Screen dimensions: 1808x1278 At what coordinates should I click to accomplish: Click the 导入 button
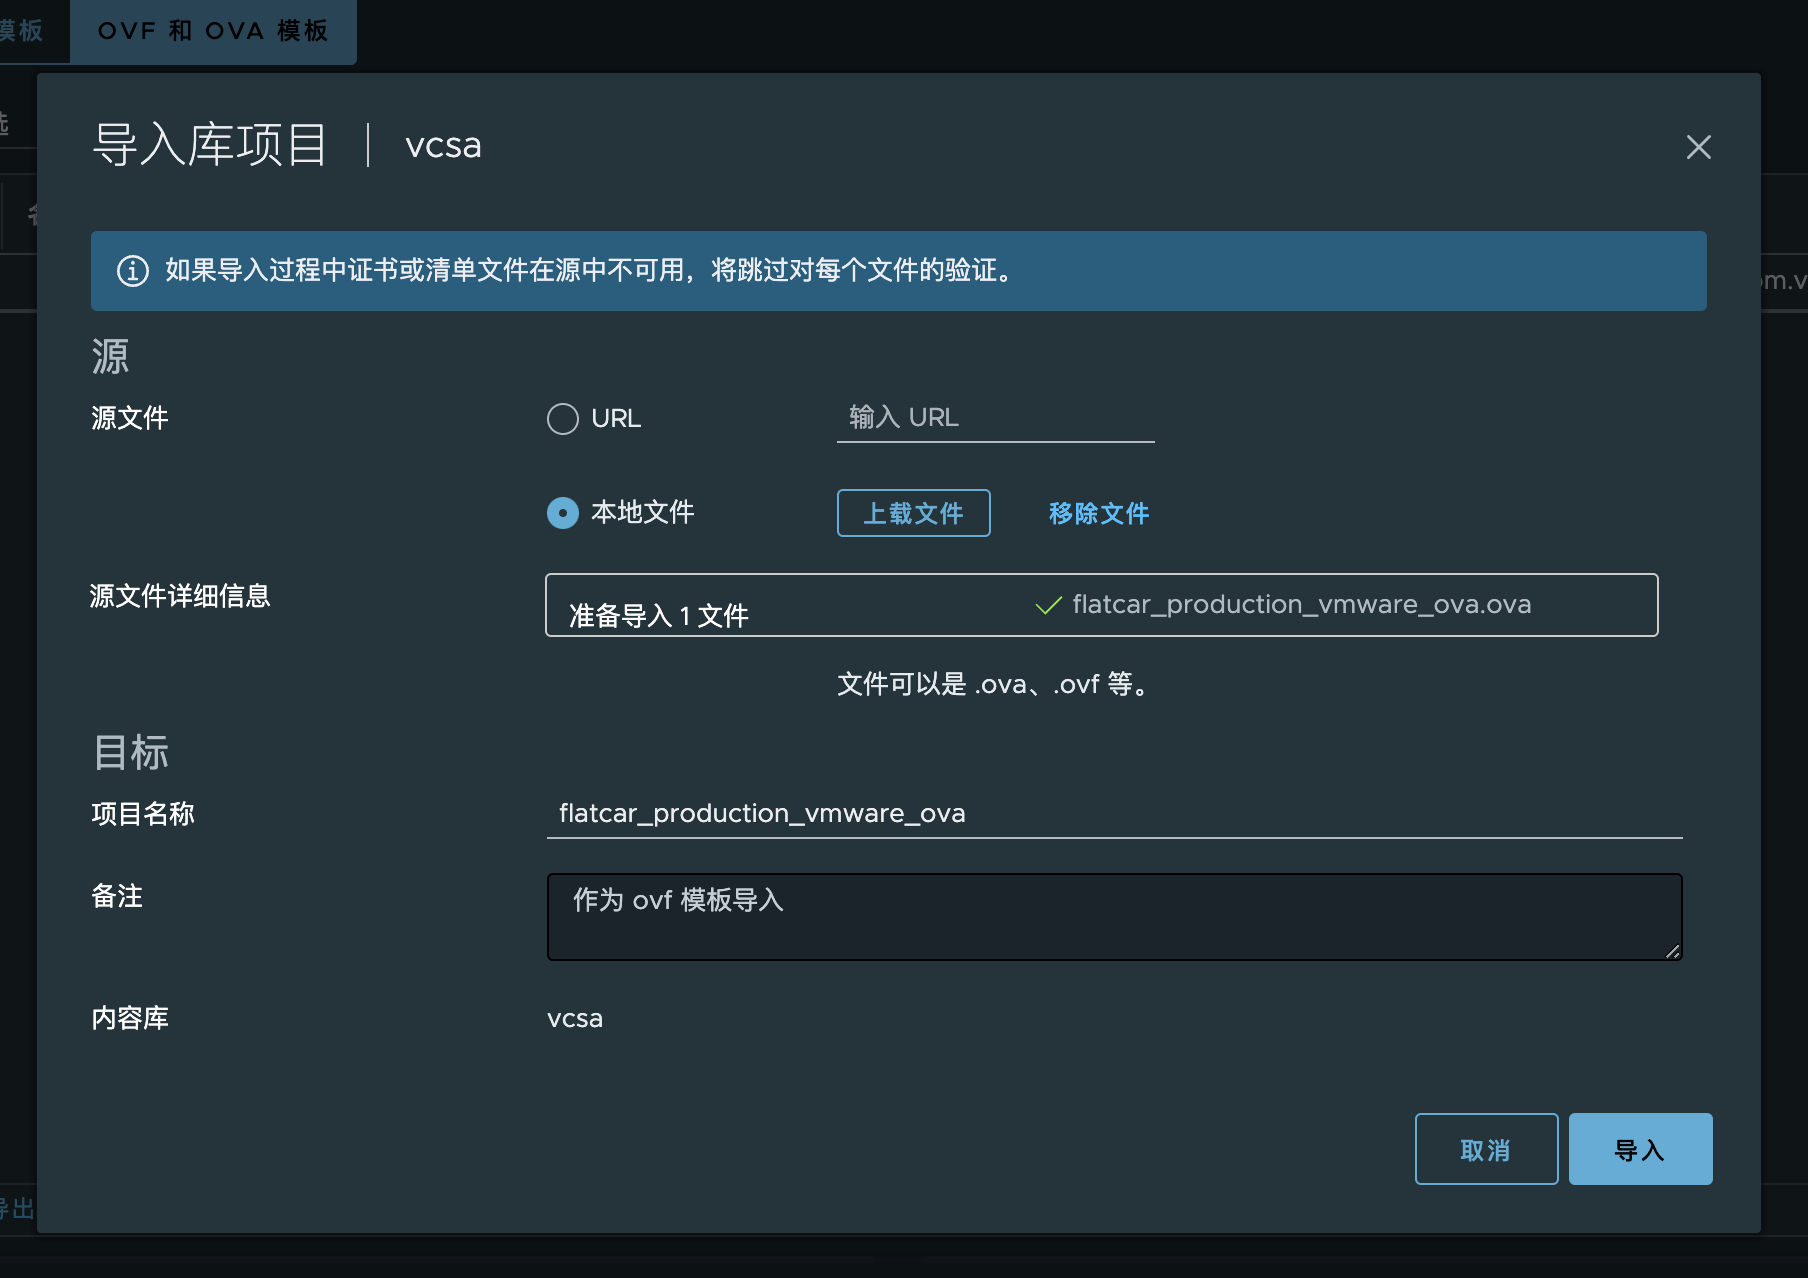(x=1640, y=1149)
